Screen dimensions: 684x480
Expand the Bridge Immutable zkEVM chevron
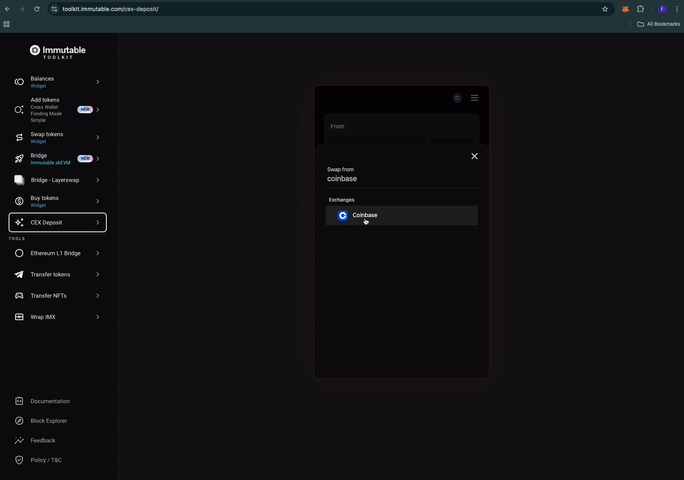click(x=98, y=159)
